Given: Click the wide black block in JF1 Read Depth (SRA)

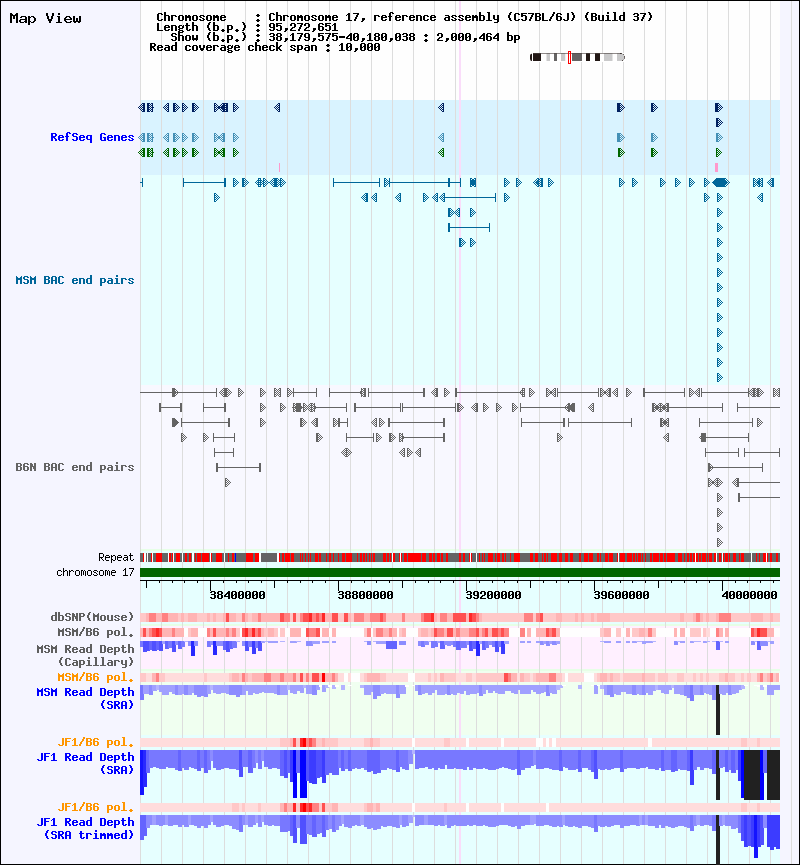Looking at the screenshot, I should (x=752, y=775).
